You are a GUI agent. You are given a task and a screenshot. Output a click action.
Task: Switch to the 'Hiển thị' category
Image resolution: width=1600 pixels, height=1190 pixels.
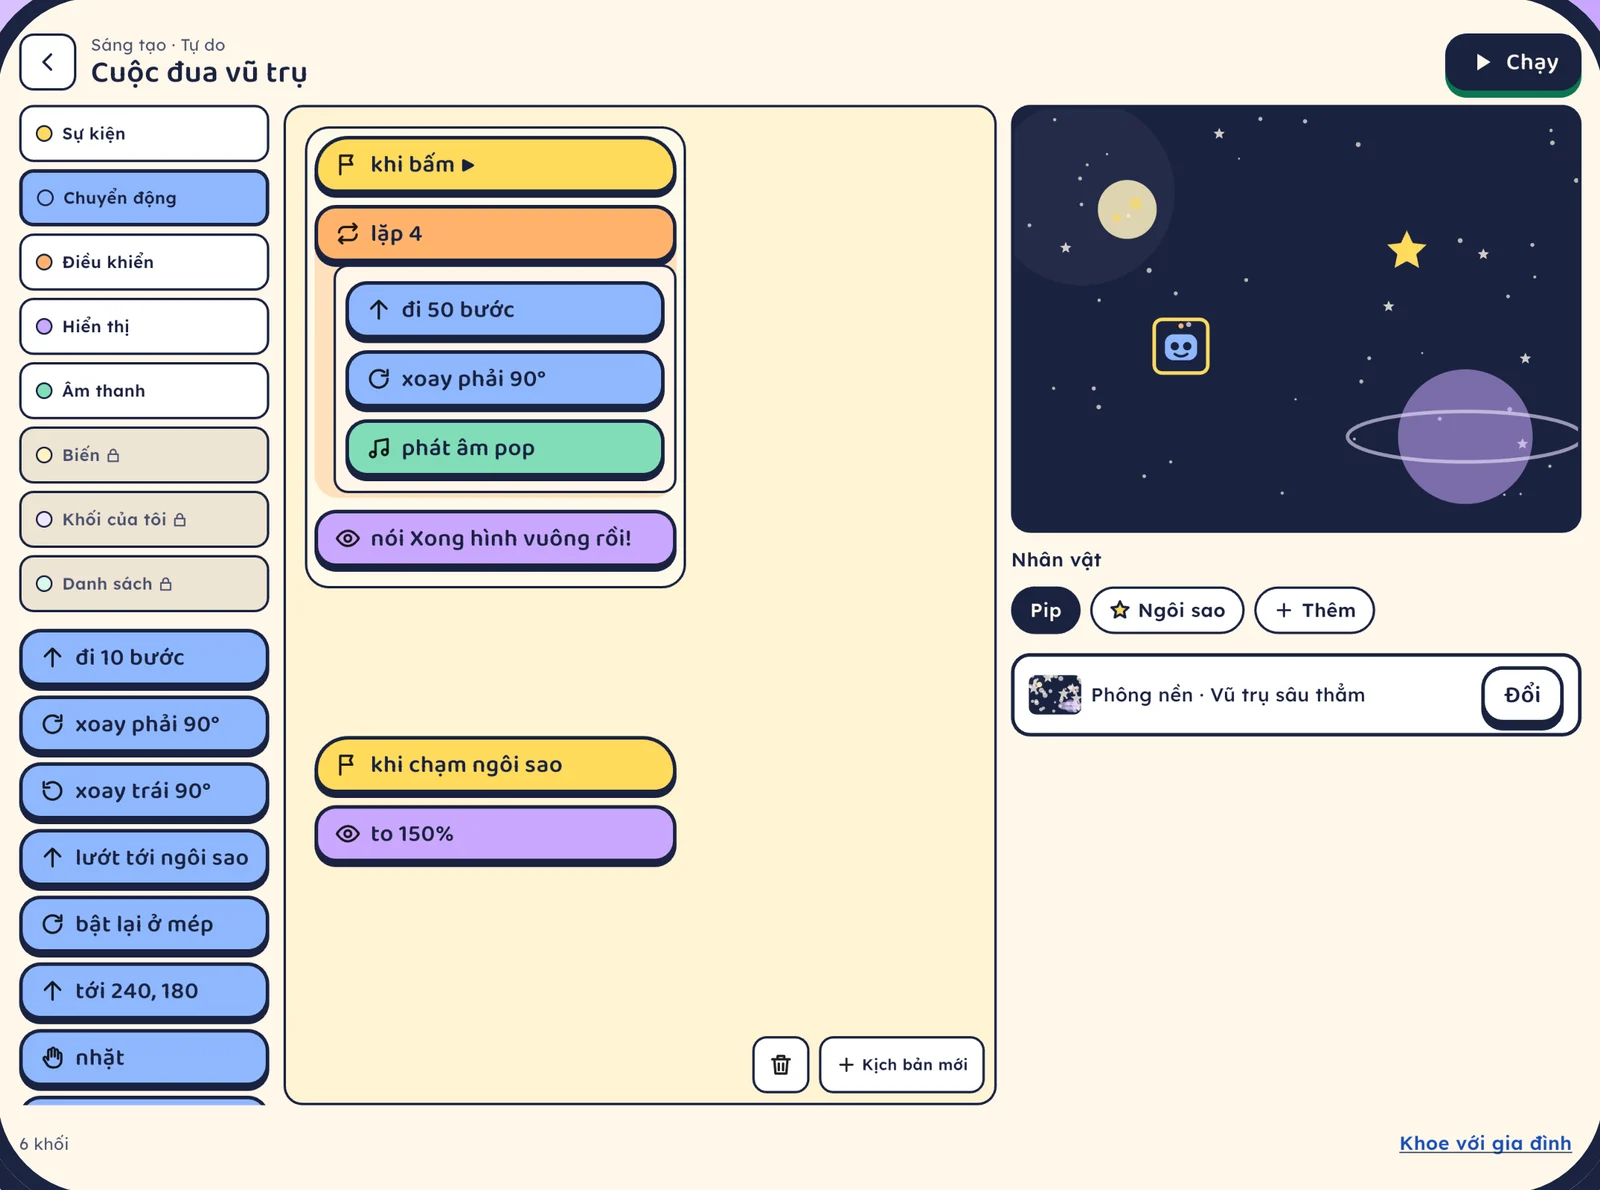(144, 326)
